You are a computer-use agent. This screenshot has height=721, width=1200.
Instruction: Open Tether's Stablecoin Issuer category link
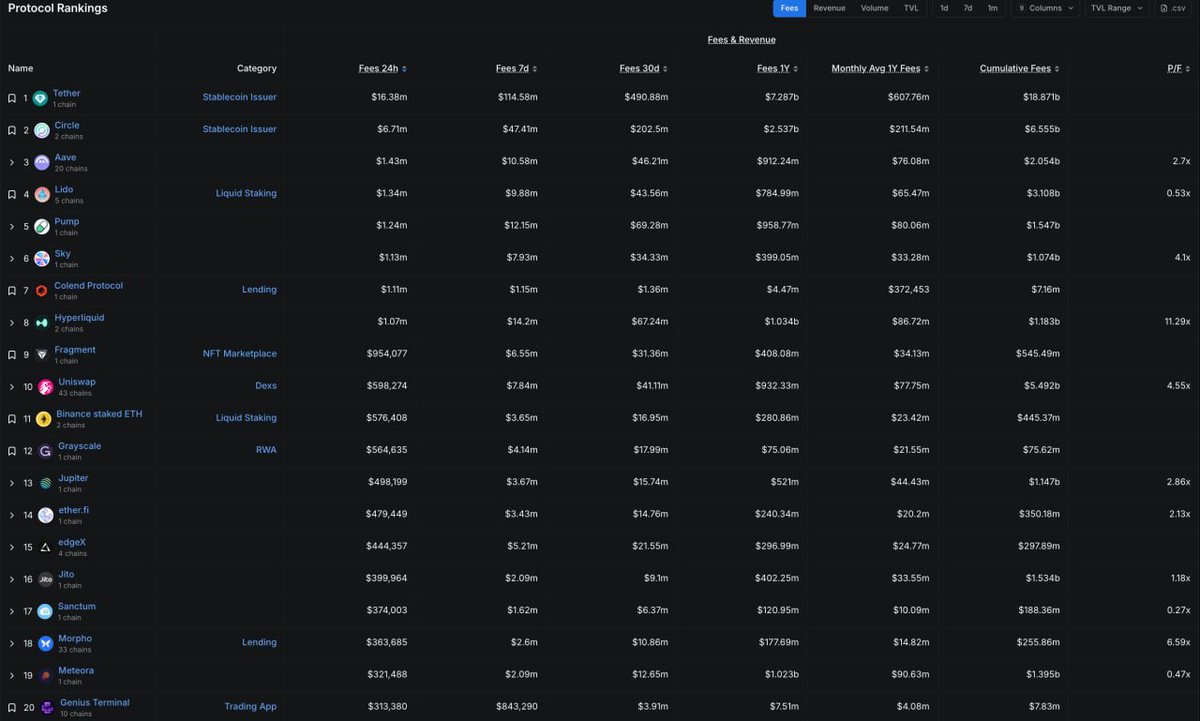pyautogui.click(x=239, y=97)
